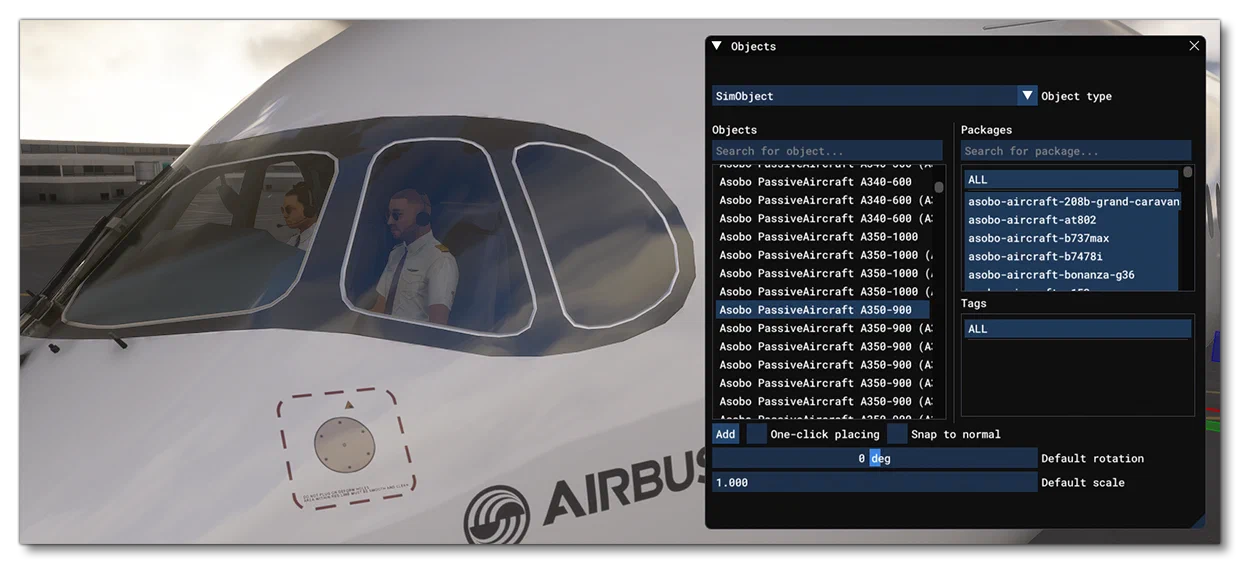Click the Objects list scrollbar handle
This screenshot has height=564, width=1240.
(939, 187)
